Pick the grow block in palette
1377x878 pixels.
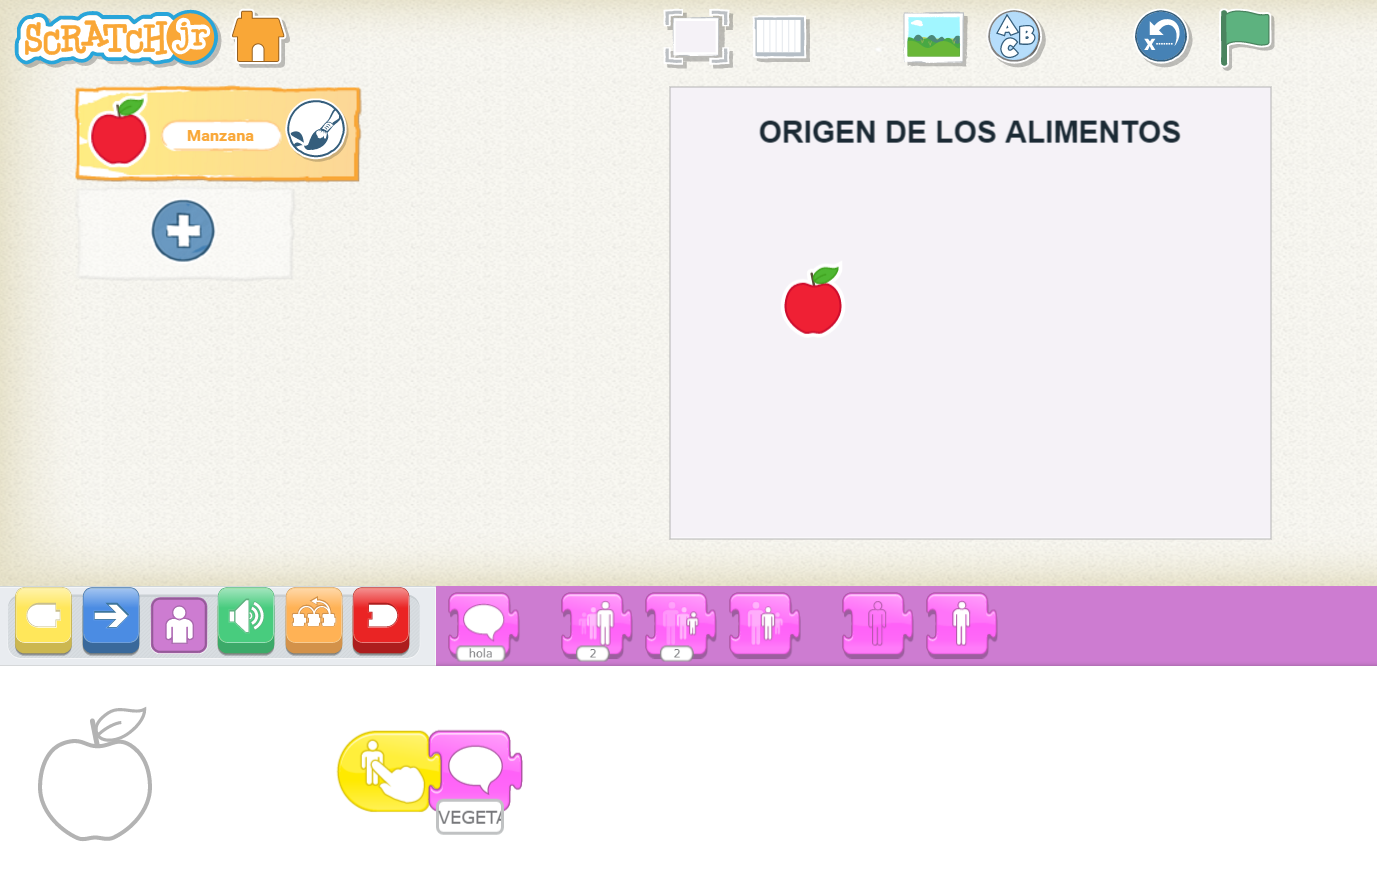(597, 624)
